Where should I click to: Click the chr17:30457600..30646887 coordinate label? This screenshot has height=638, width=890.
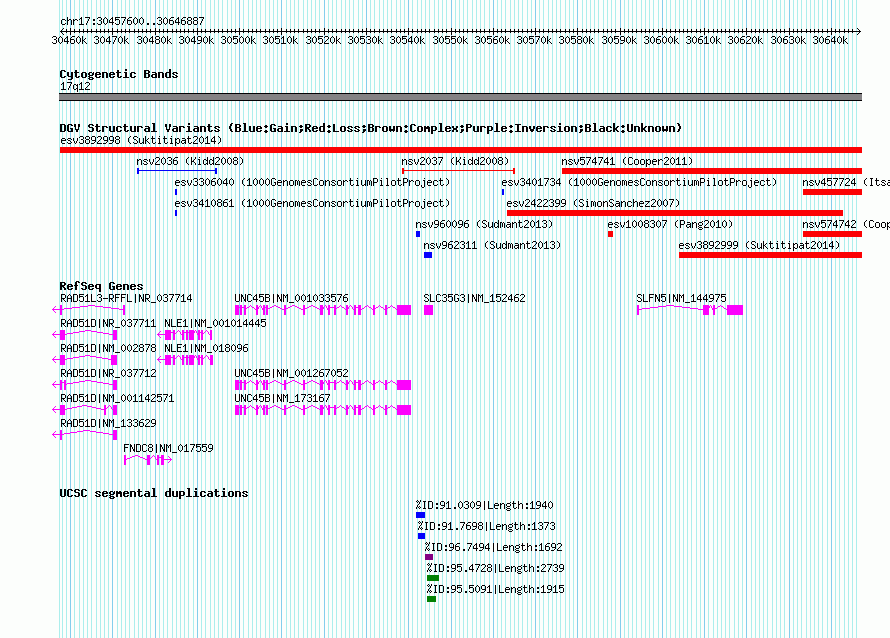tap(132, 21)
